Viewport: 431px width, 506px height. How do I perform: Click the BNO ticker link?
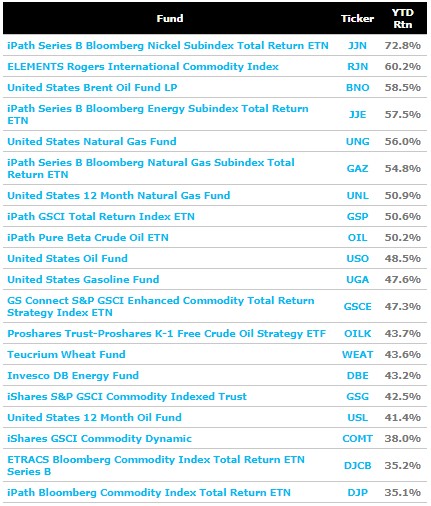pos(357,87)
